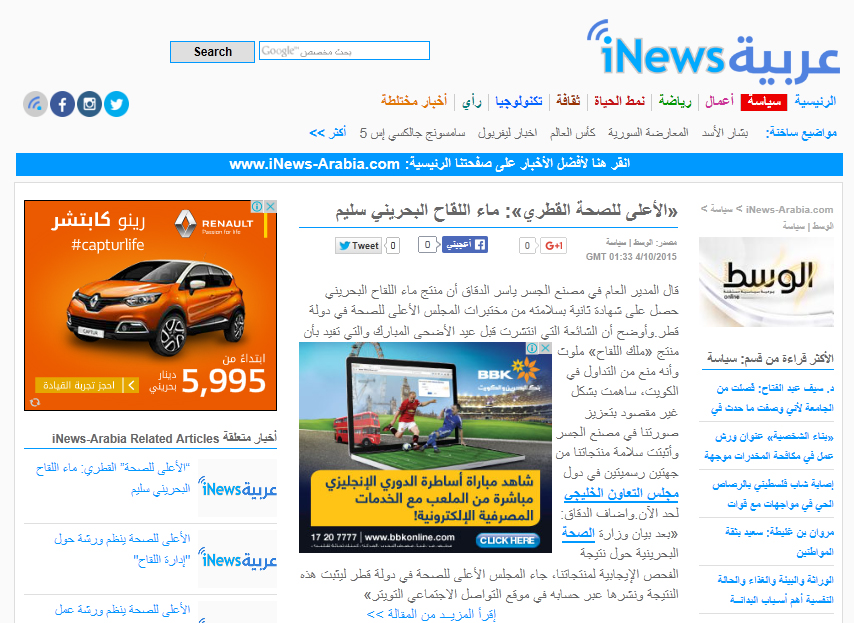854x623 pixels.
Task: Open the grey RSS feed icon
Action: point(35,104)
